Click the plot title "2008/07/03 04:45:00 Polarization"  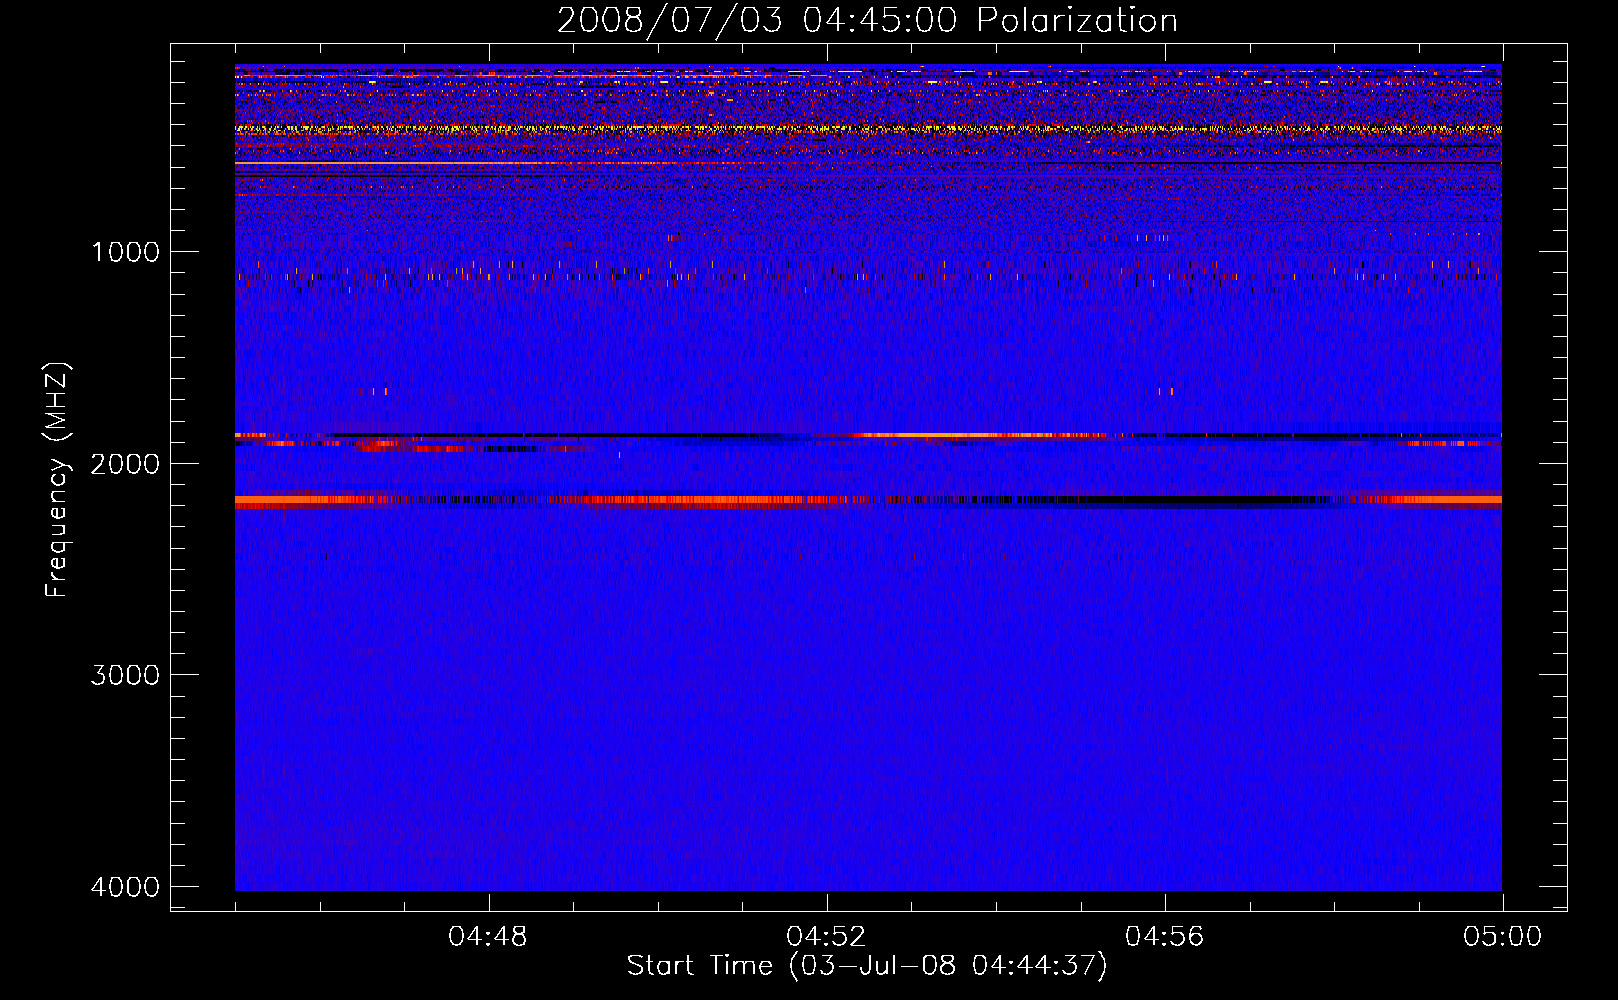coord(867,20)
